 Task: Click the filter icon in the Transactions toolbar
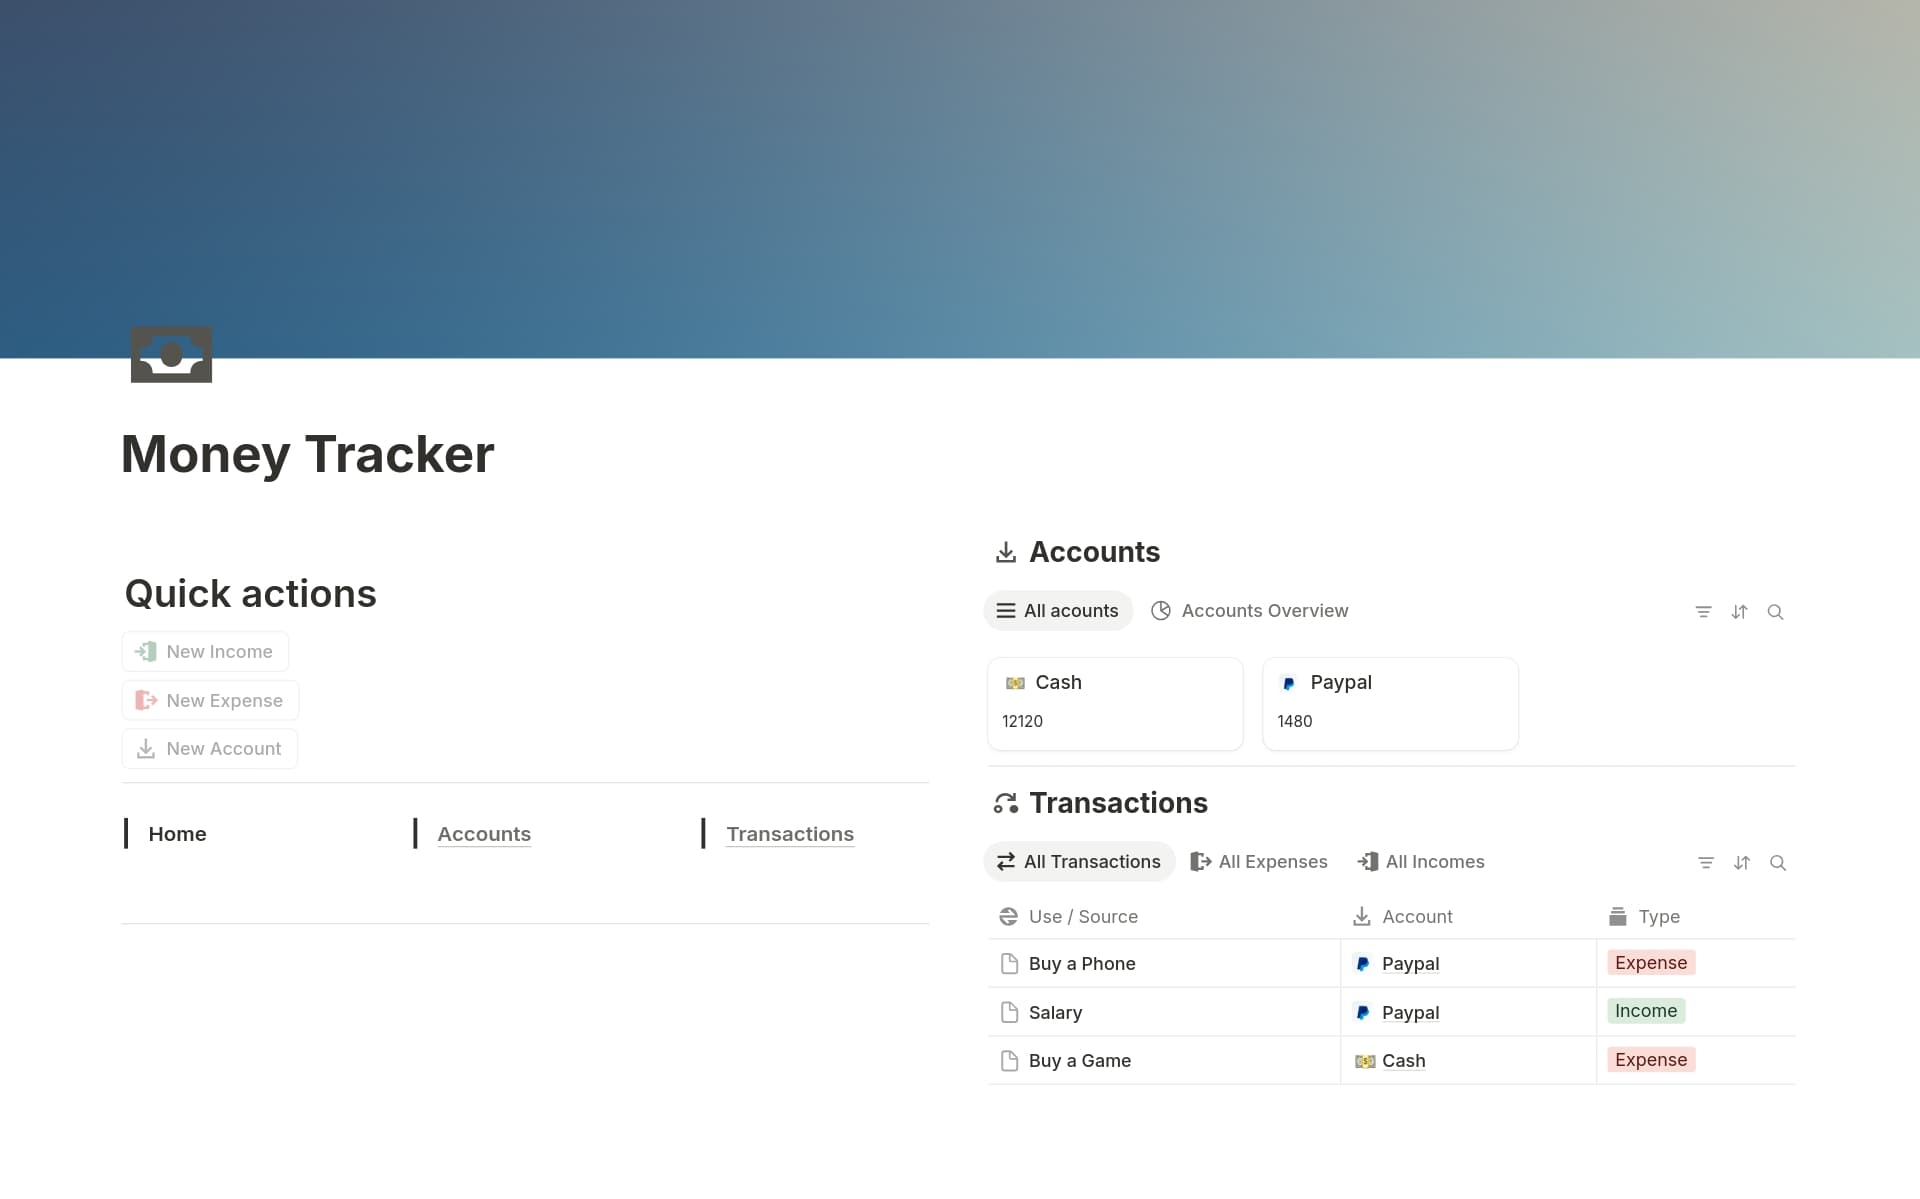click(1706, 862)
